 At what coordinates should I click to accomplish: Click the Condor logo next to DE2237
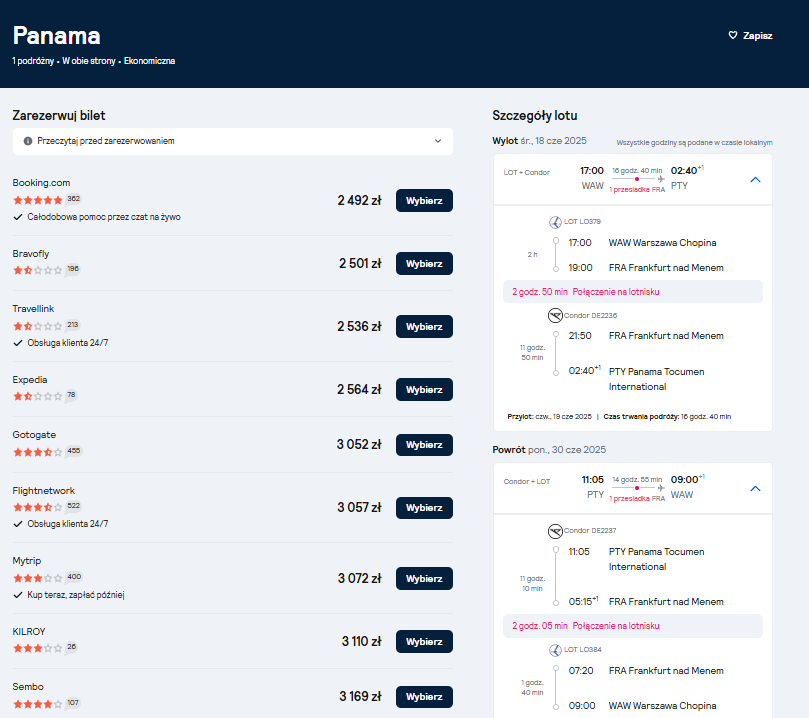(x=555, y=531)
